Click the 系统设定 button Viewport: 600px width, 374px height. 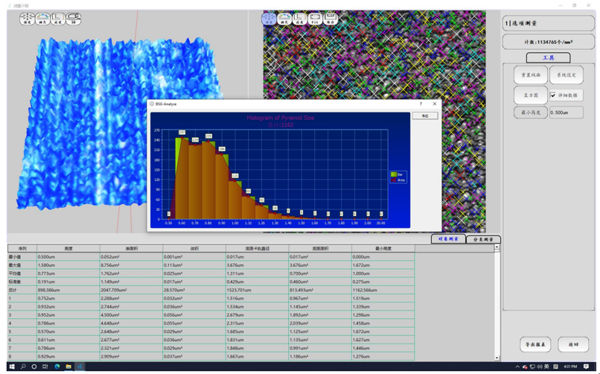tap(566, 75)
